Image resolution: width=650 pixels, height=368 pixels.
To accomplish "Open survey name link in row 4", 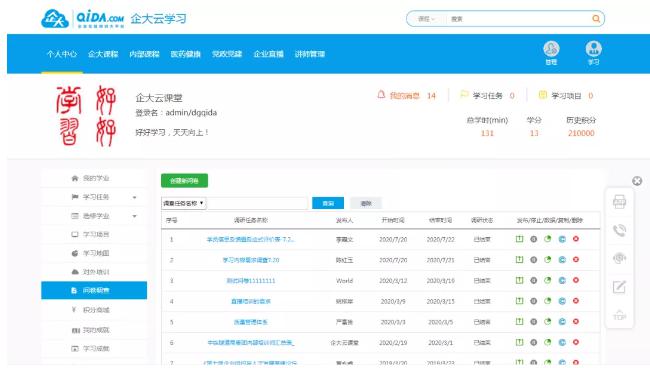I will coord(251,301).
